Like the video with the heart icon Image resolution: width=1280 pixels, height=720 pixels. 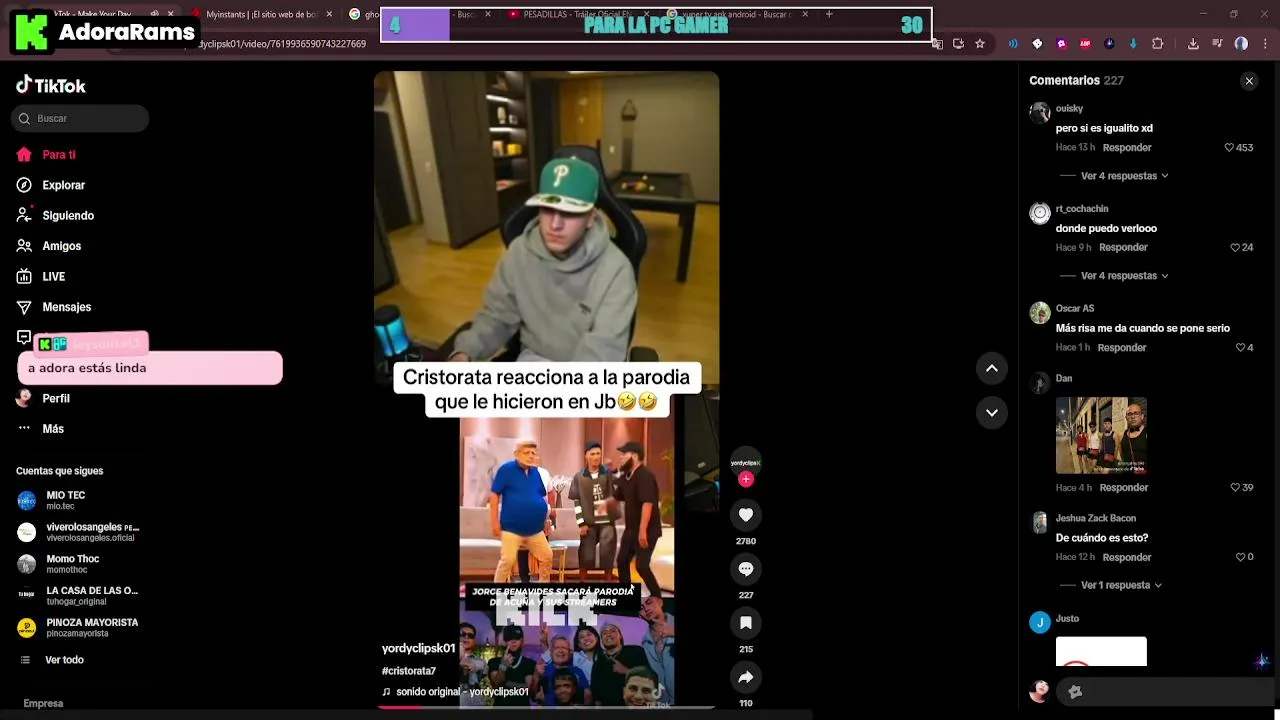click(x=746, y=515)
